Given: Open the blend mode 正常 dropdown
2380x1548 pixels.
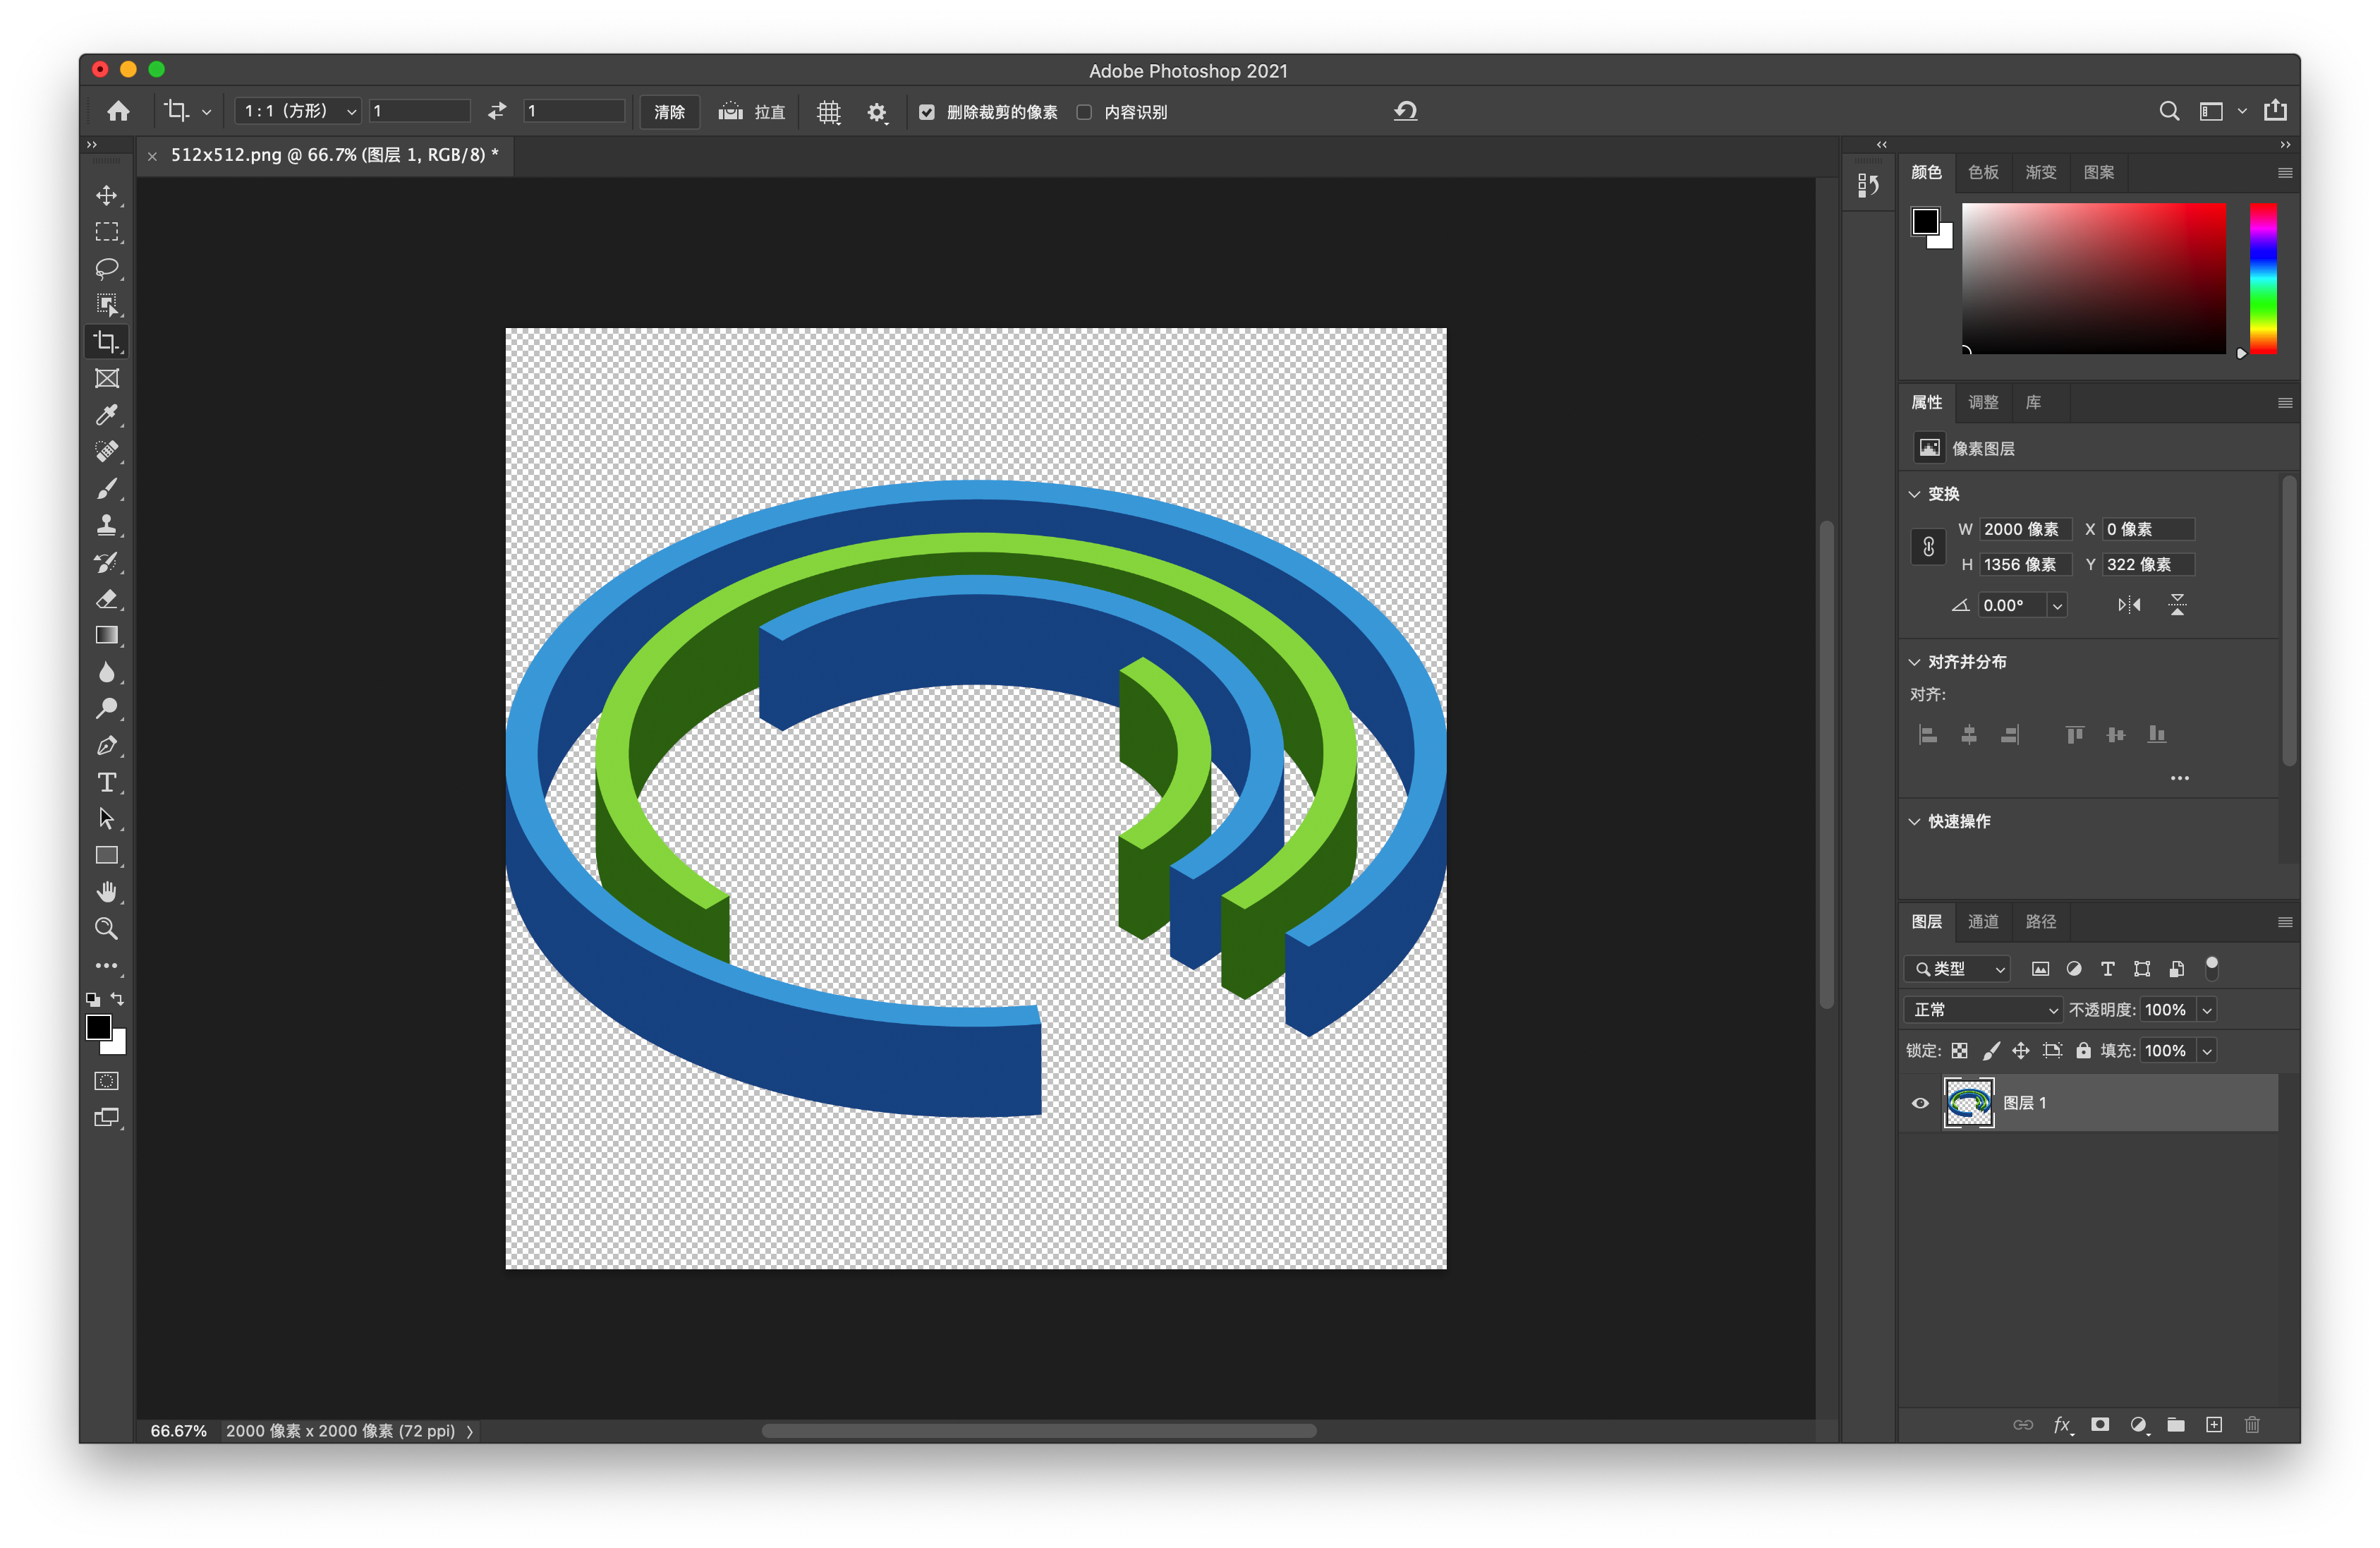Looking at the screenshot, I should coord(1982,1010).
